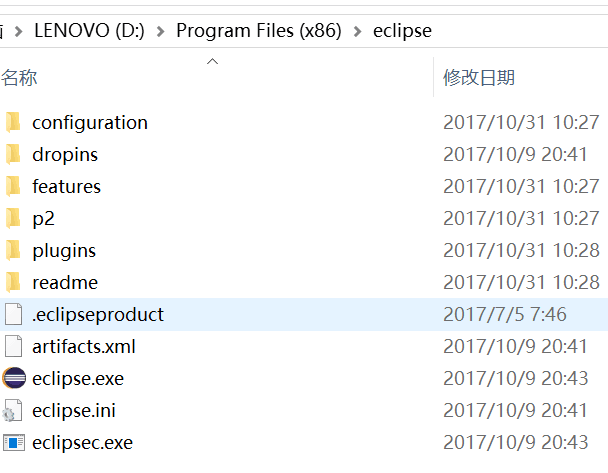This screenshot has width=608, height=473.
Task: Select the plugins folder icon
Action: pos(13,250)
